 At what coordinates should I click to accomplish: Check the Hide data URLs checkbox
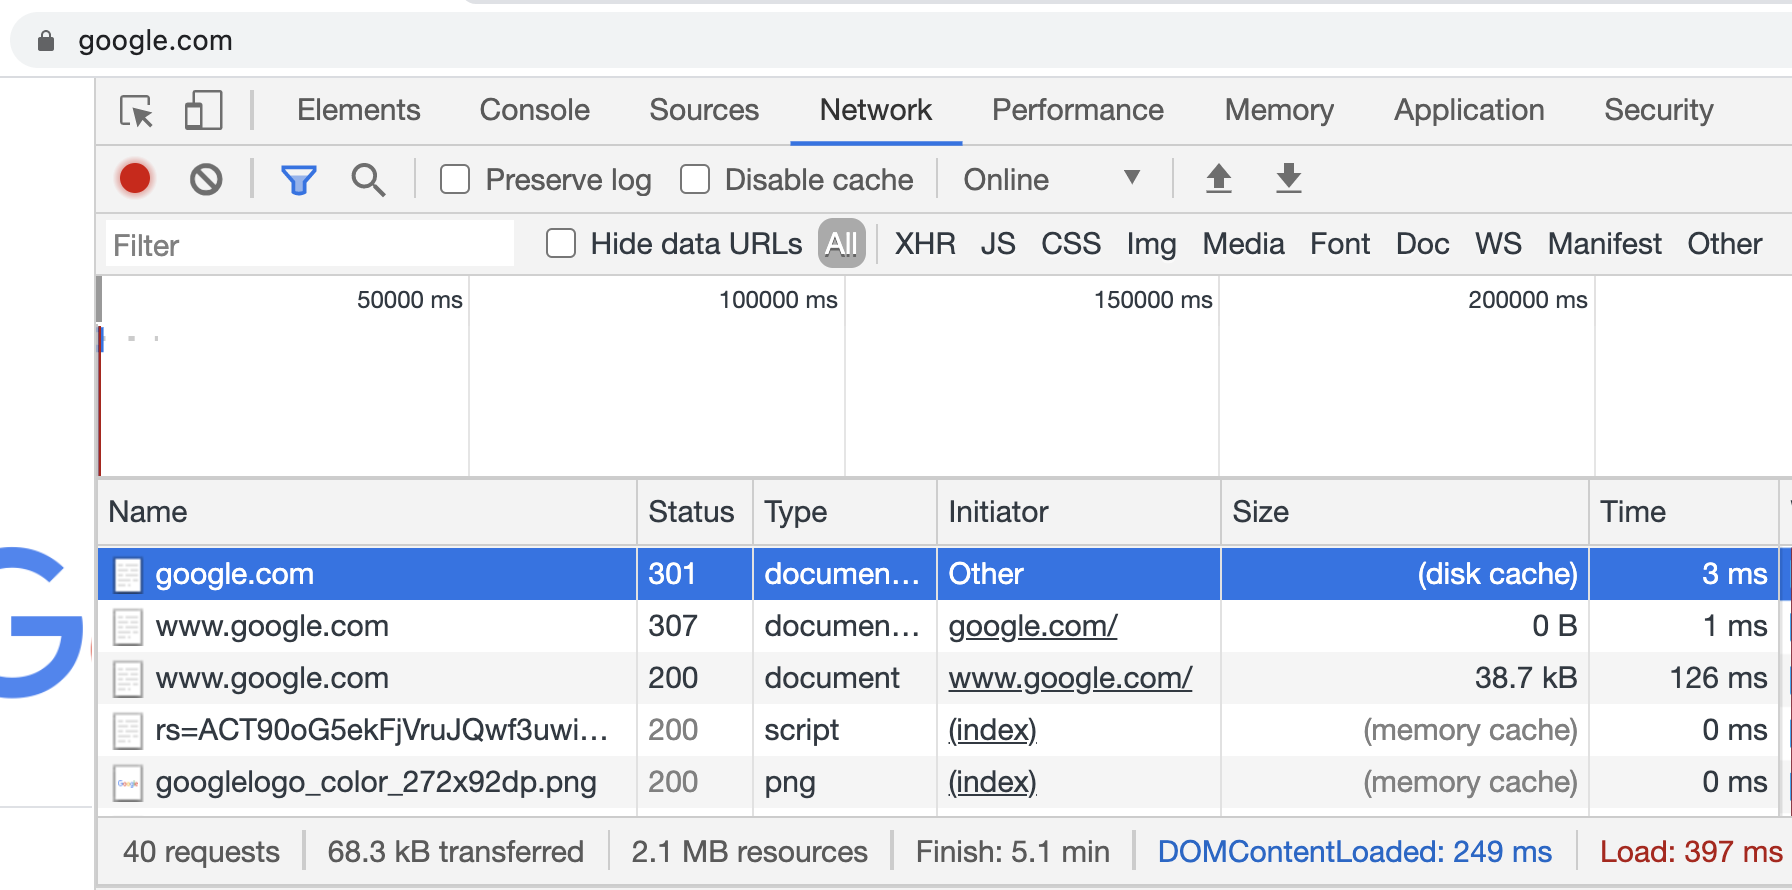click(561, 244)
